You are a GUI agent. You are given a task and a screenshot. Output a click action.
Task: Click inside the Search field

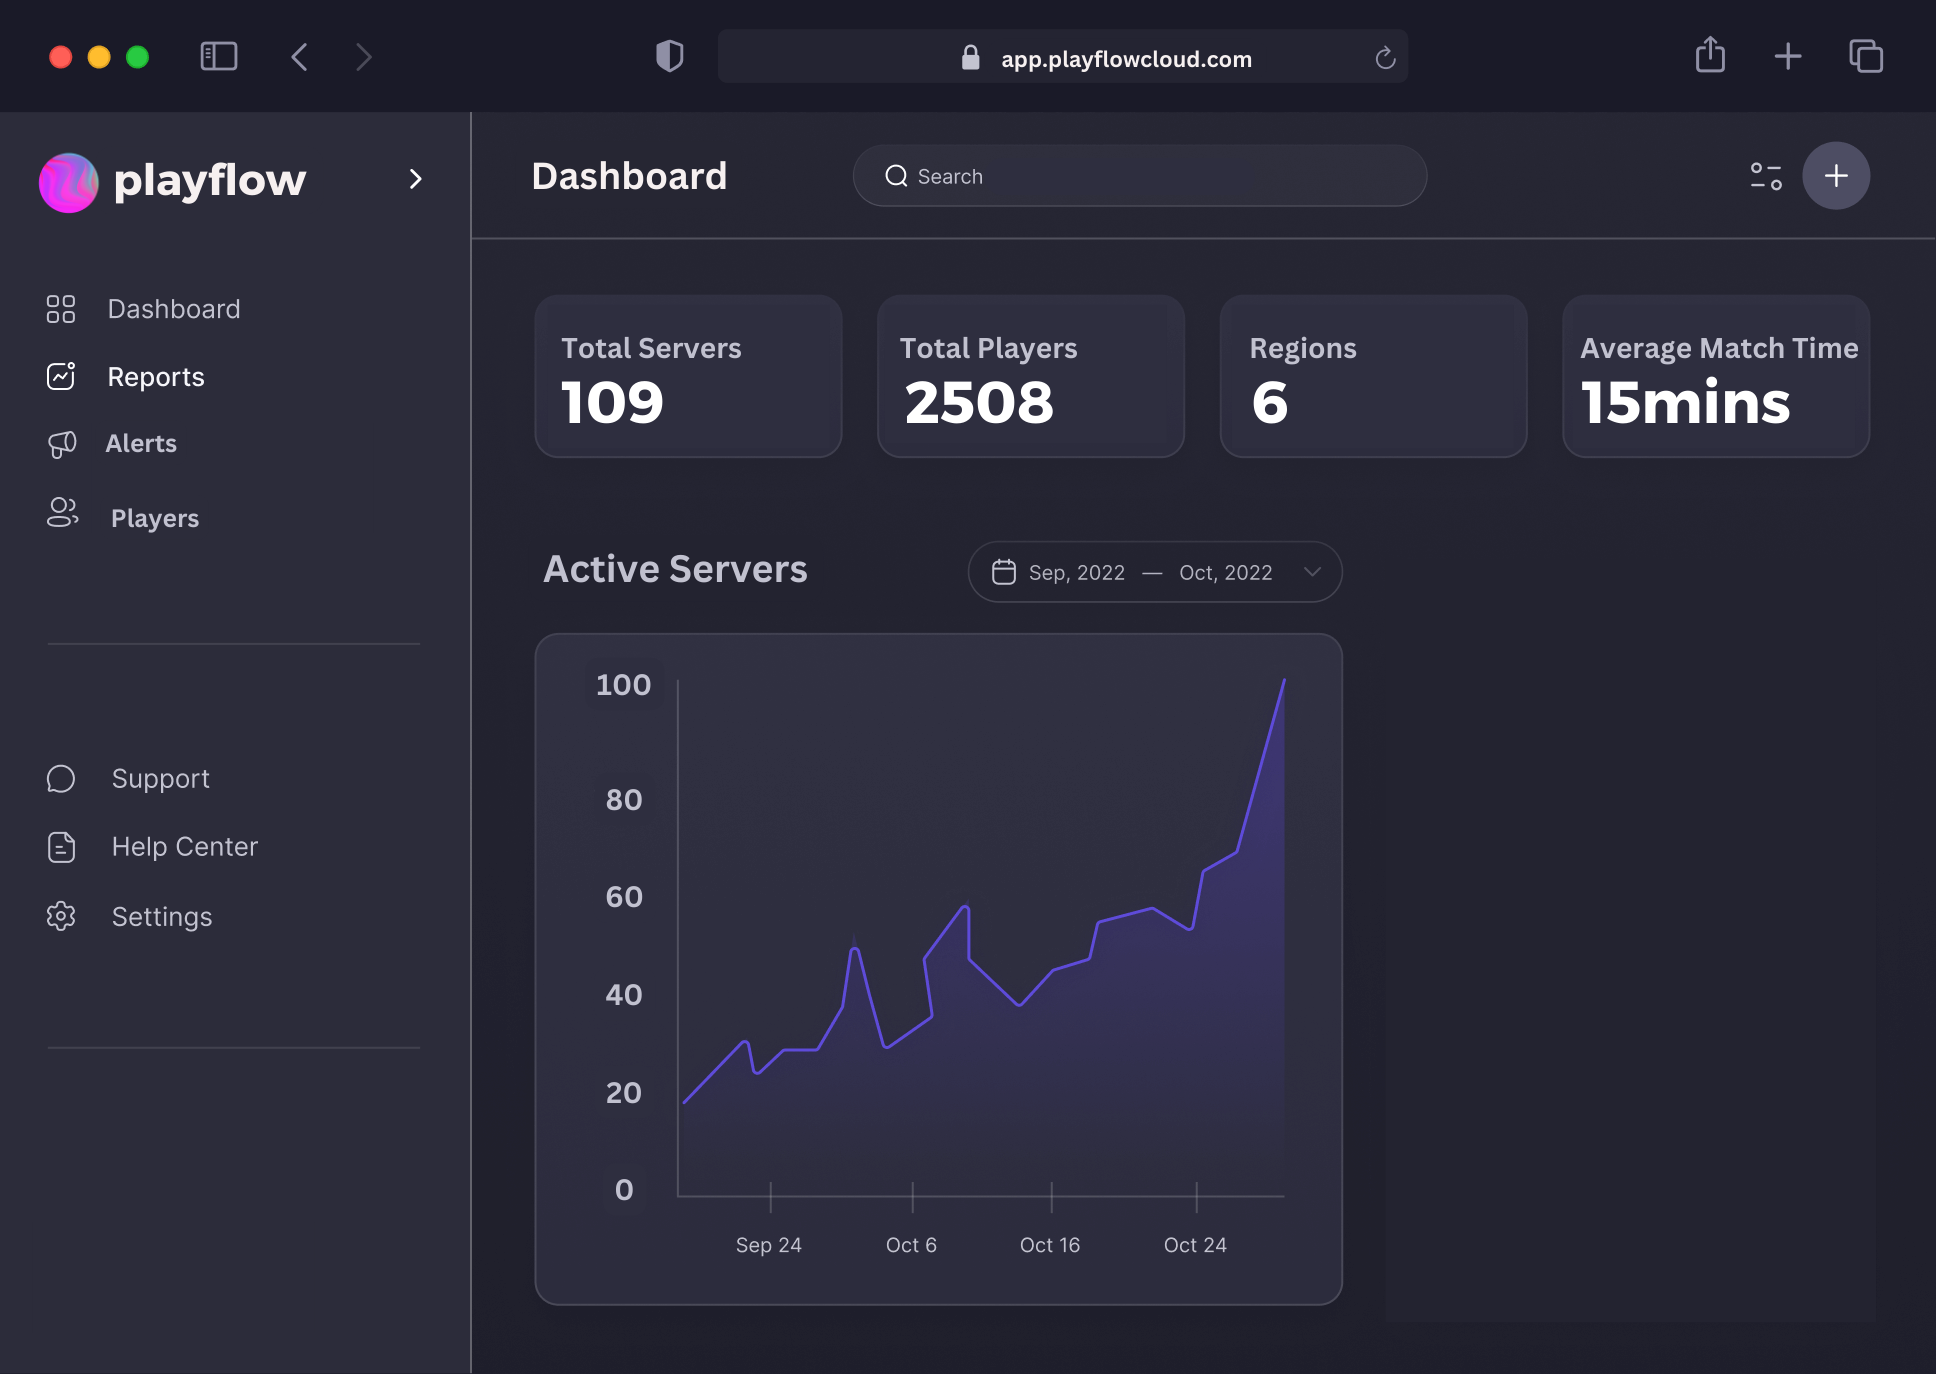[1139, 175]
